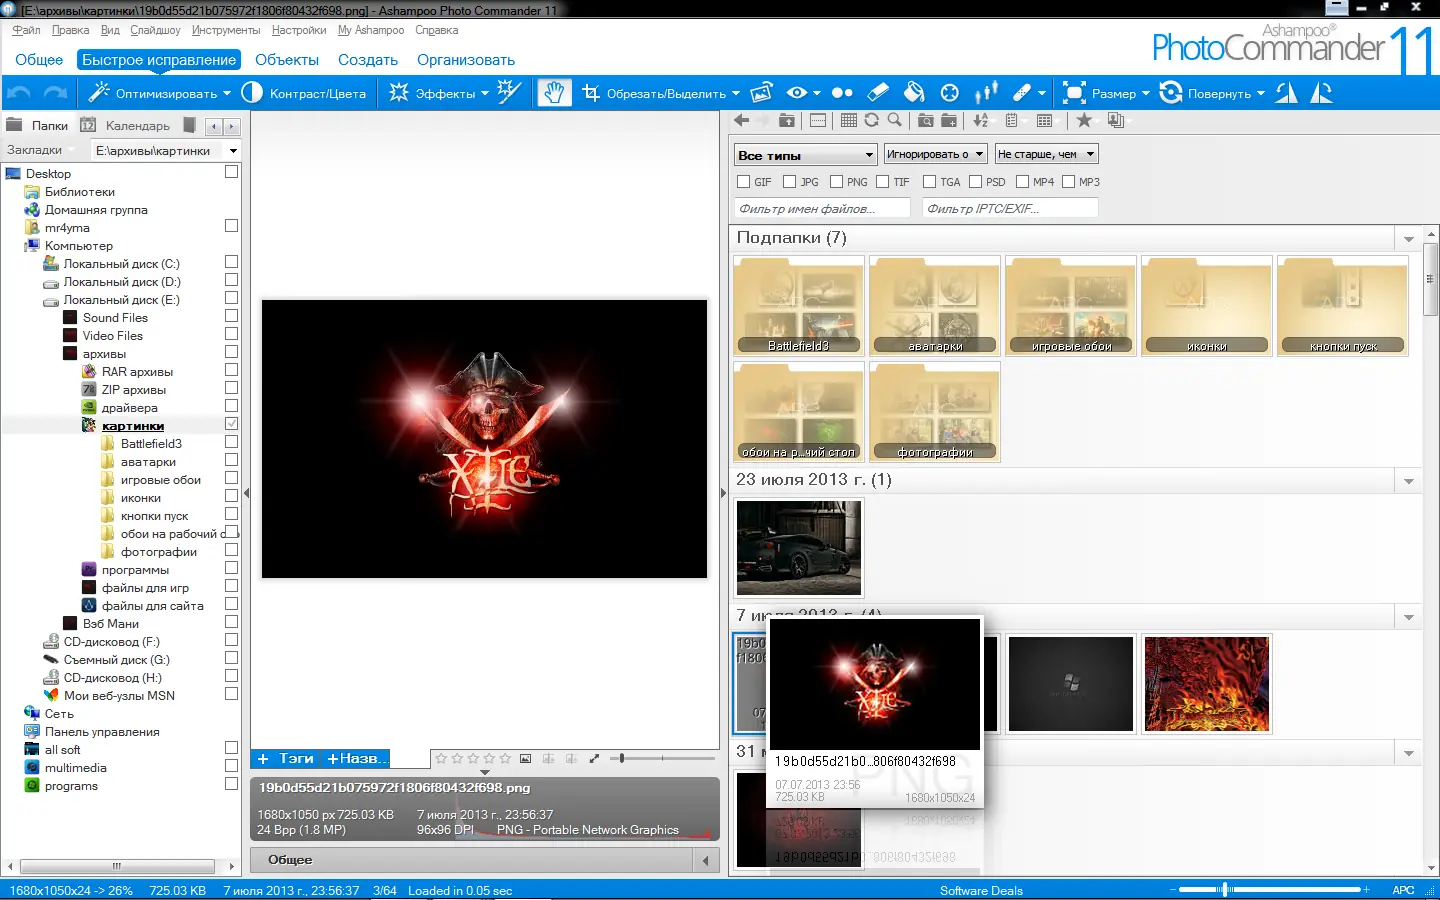Select the paint bucket fill tool

point(914,93)
